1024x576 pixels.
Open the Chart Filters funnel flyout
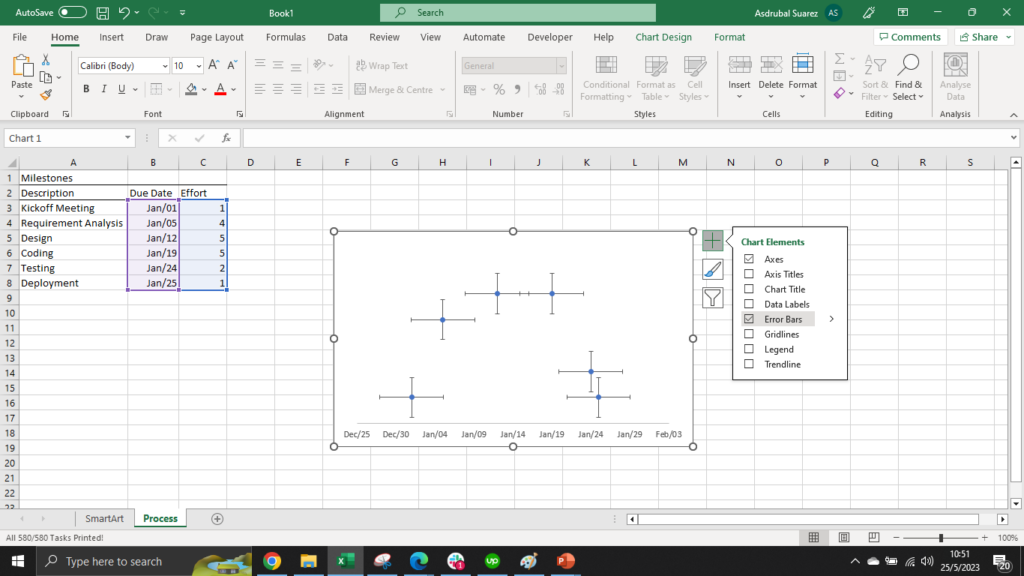(713, 297)
